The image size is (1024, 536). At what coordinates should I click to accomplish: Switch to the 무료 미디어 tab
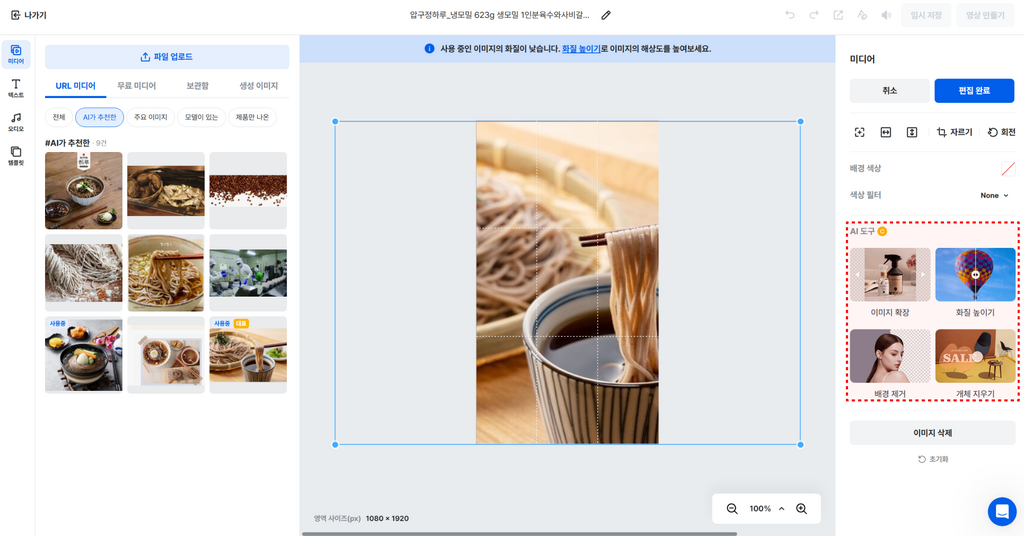coord(136,86)
